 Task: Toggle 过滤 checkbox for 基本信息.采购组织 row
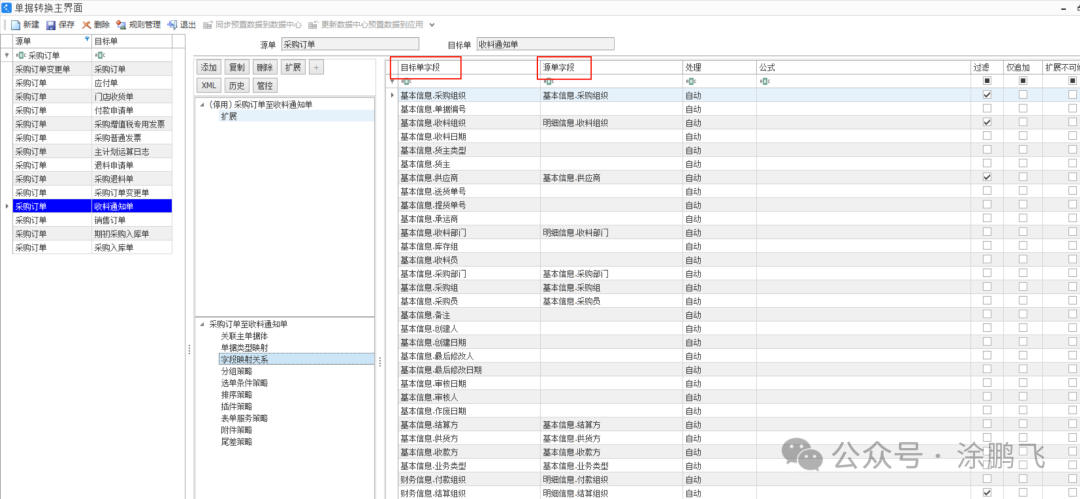[987, 95]
